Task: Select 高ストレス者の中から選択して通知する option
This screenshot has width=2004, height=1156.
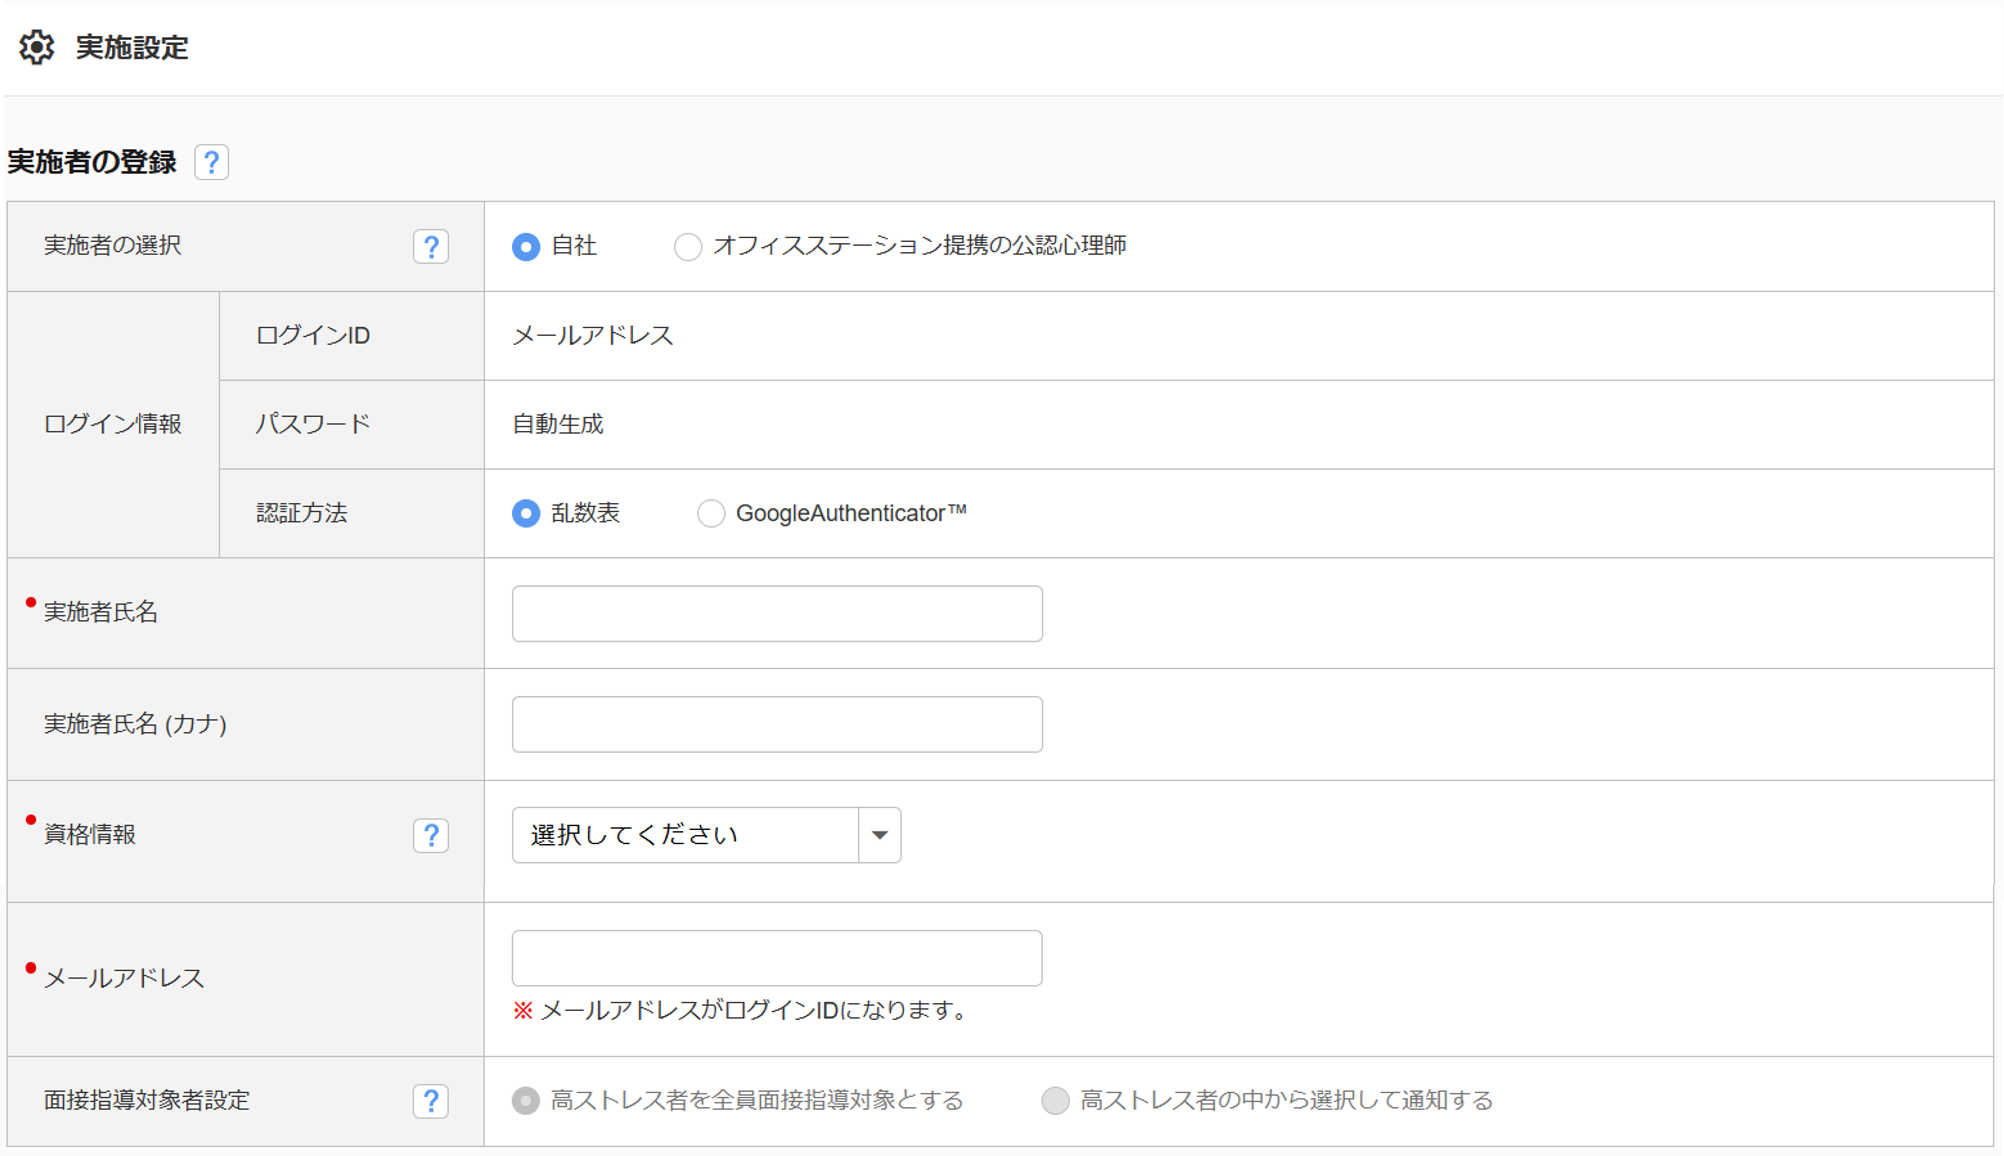Action: (1055, 1101)
